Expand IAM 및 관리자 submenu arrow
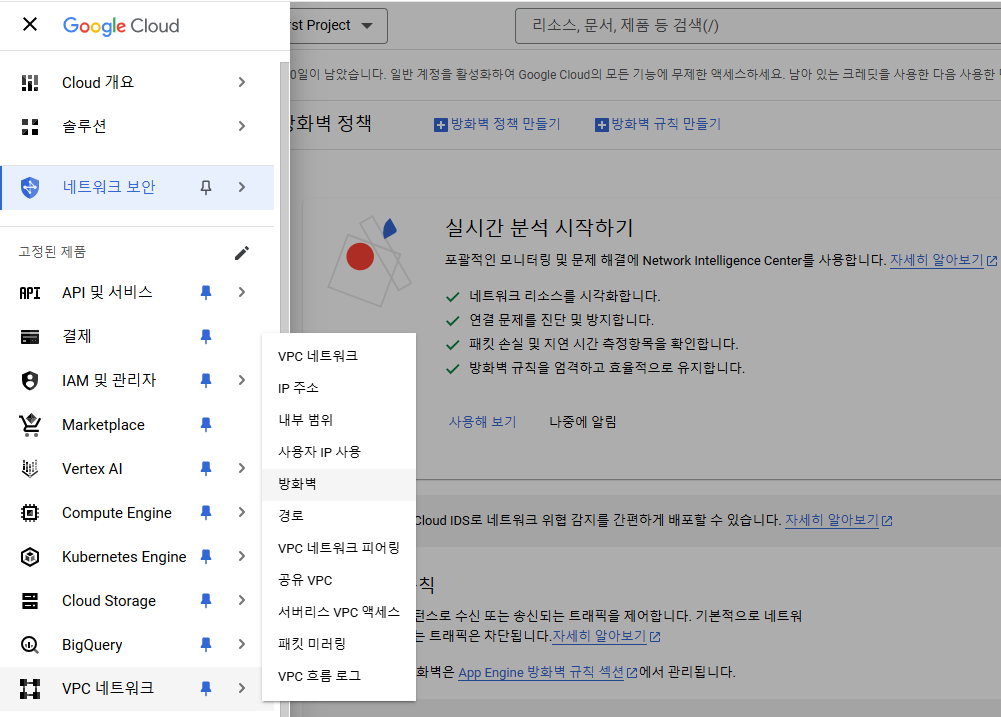 click(x=242, y=381)
